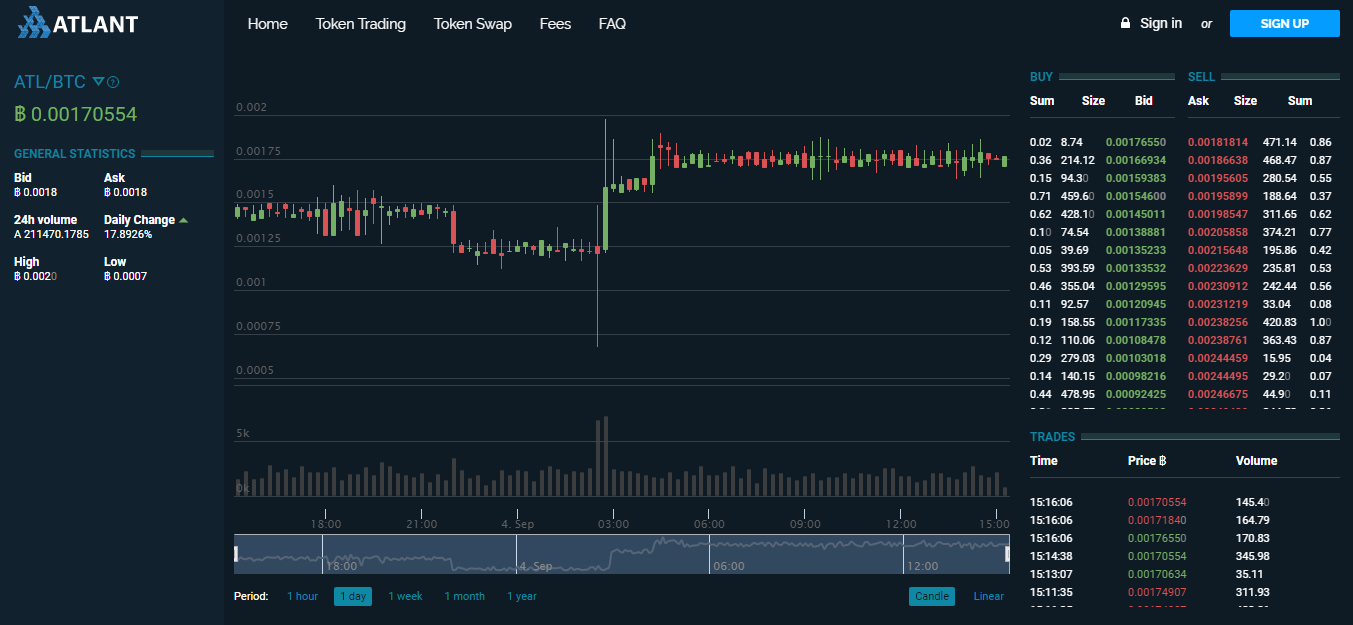This screenshot has height=625, width=1353.
Task: Select the sell order at ask 0.00205858
Action: click(x=1263, y=232)
